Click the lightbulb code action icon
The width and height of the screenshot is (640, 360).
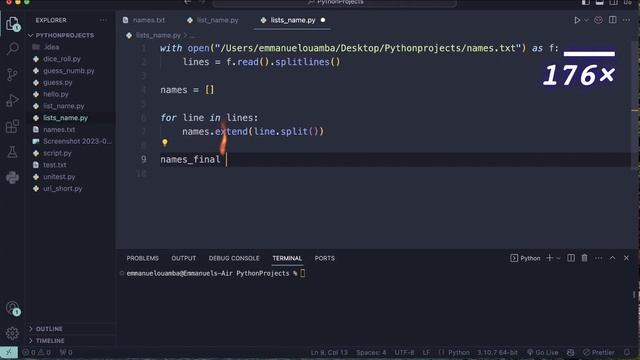(165, 142)
